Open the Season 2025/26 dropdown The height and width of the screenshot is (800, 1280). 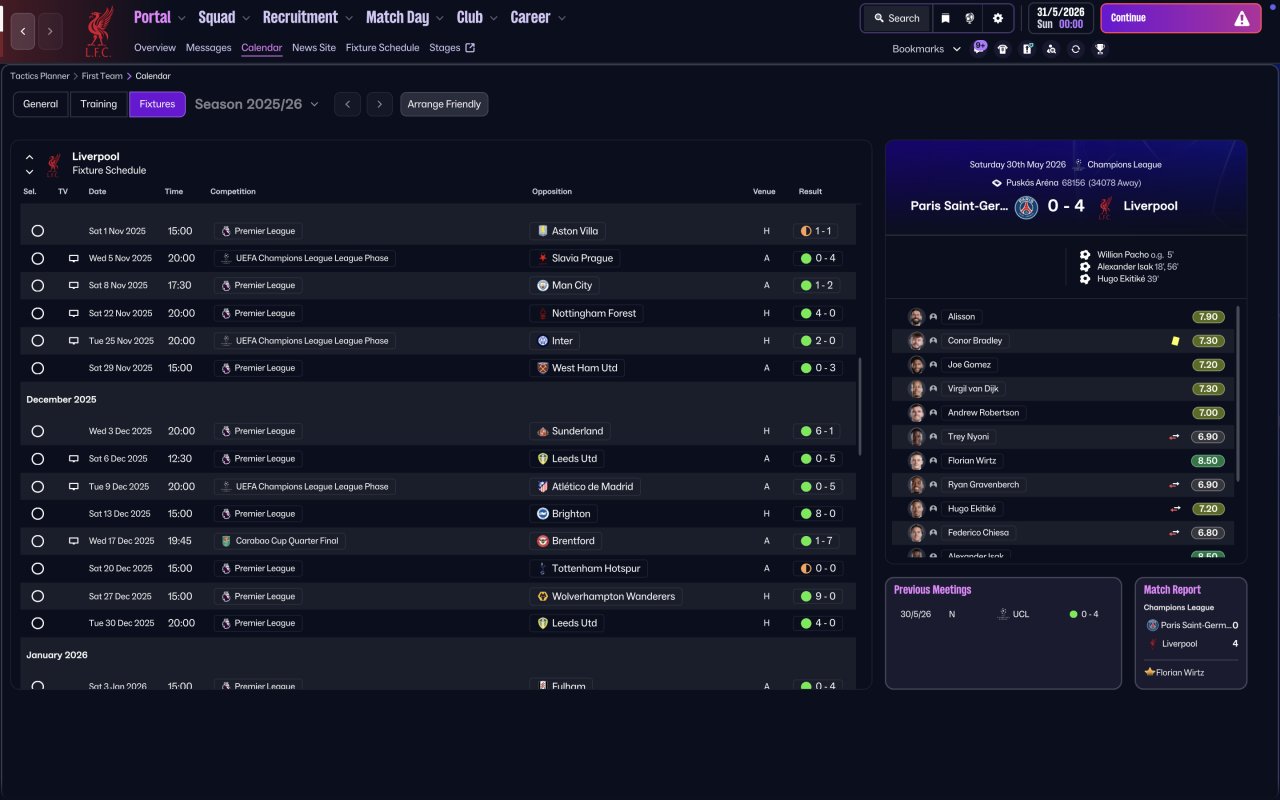point(257,104)
